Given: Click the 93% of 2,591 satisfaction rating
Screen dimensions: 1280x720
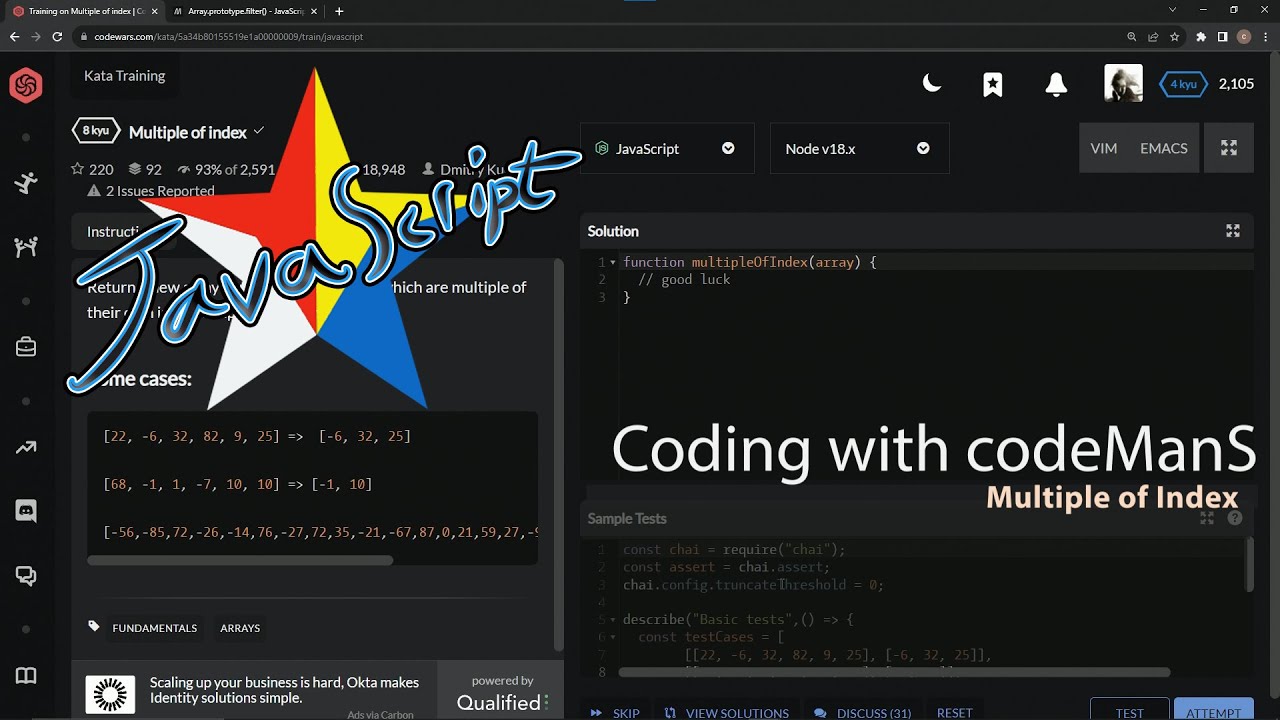Looking at the screenshot, I should (x=225, y=169).
